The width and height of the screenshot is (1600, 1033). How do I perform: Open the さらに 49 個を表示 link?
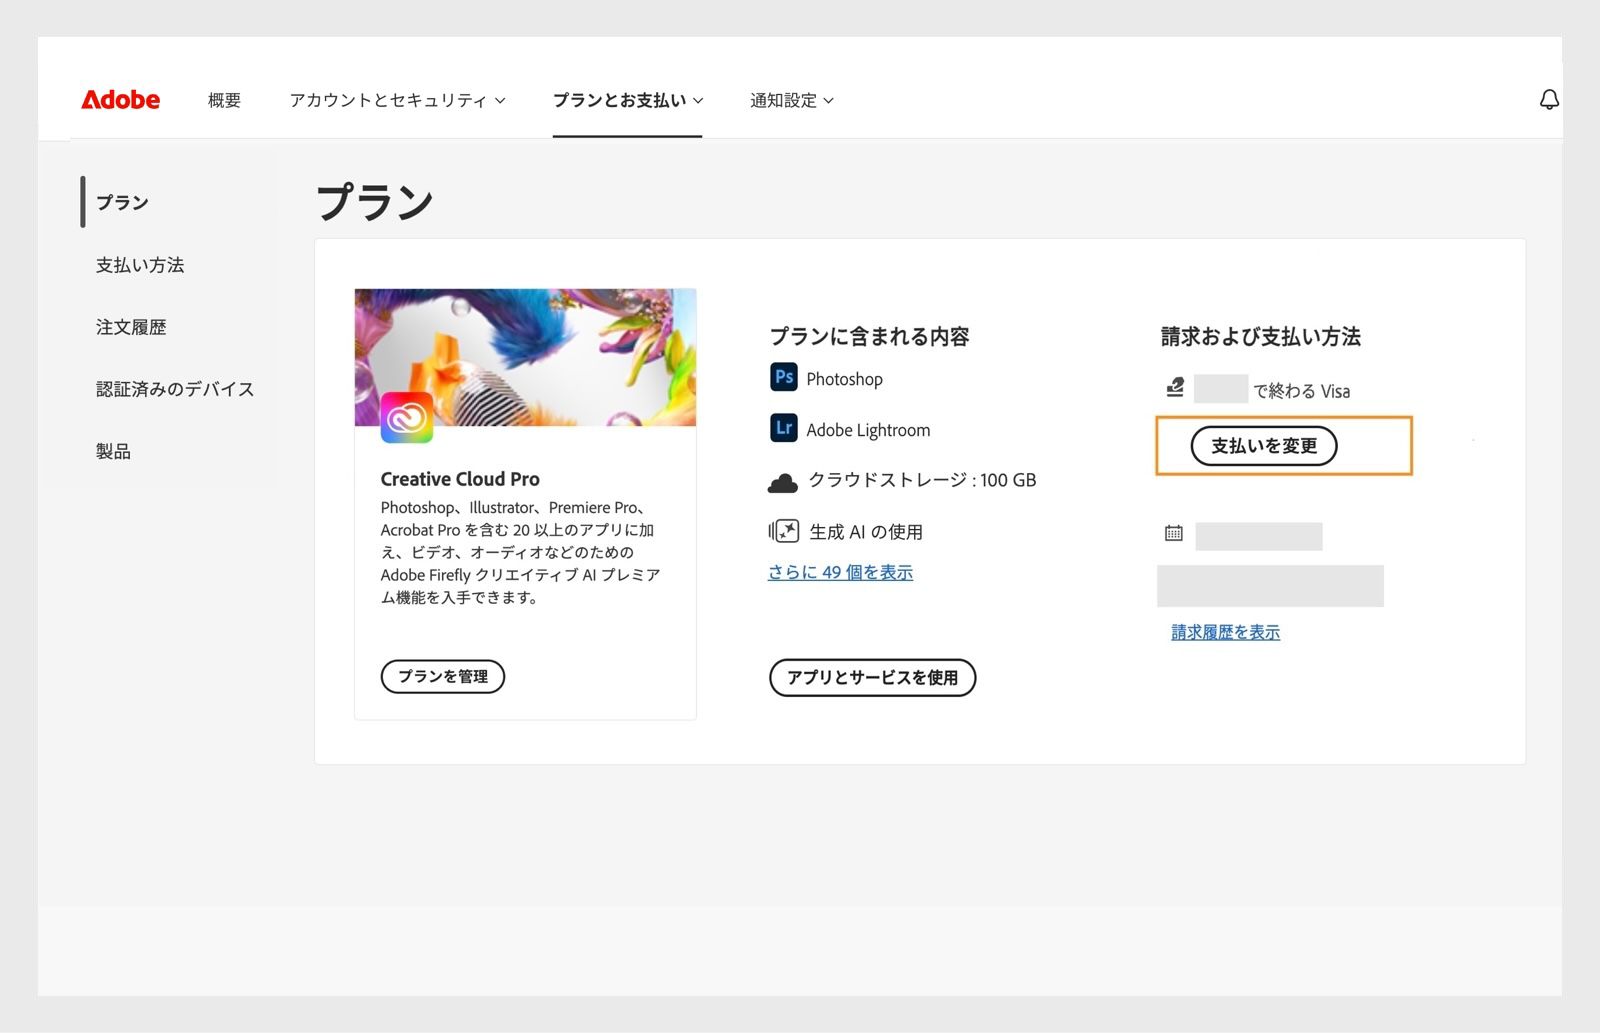coord(840,572)
